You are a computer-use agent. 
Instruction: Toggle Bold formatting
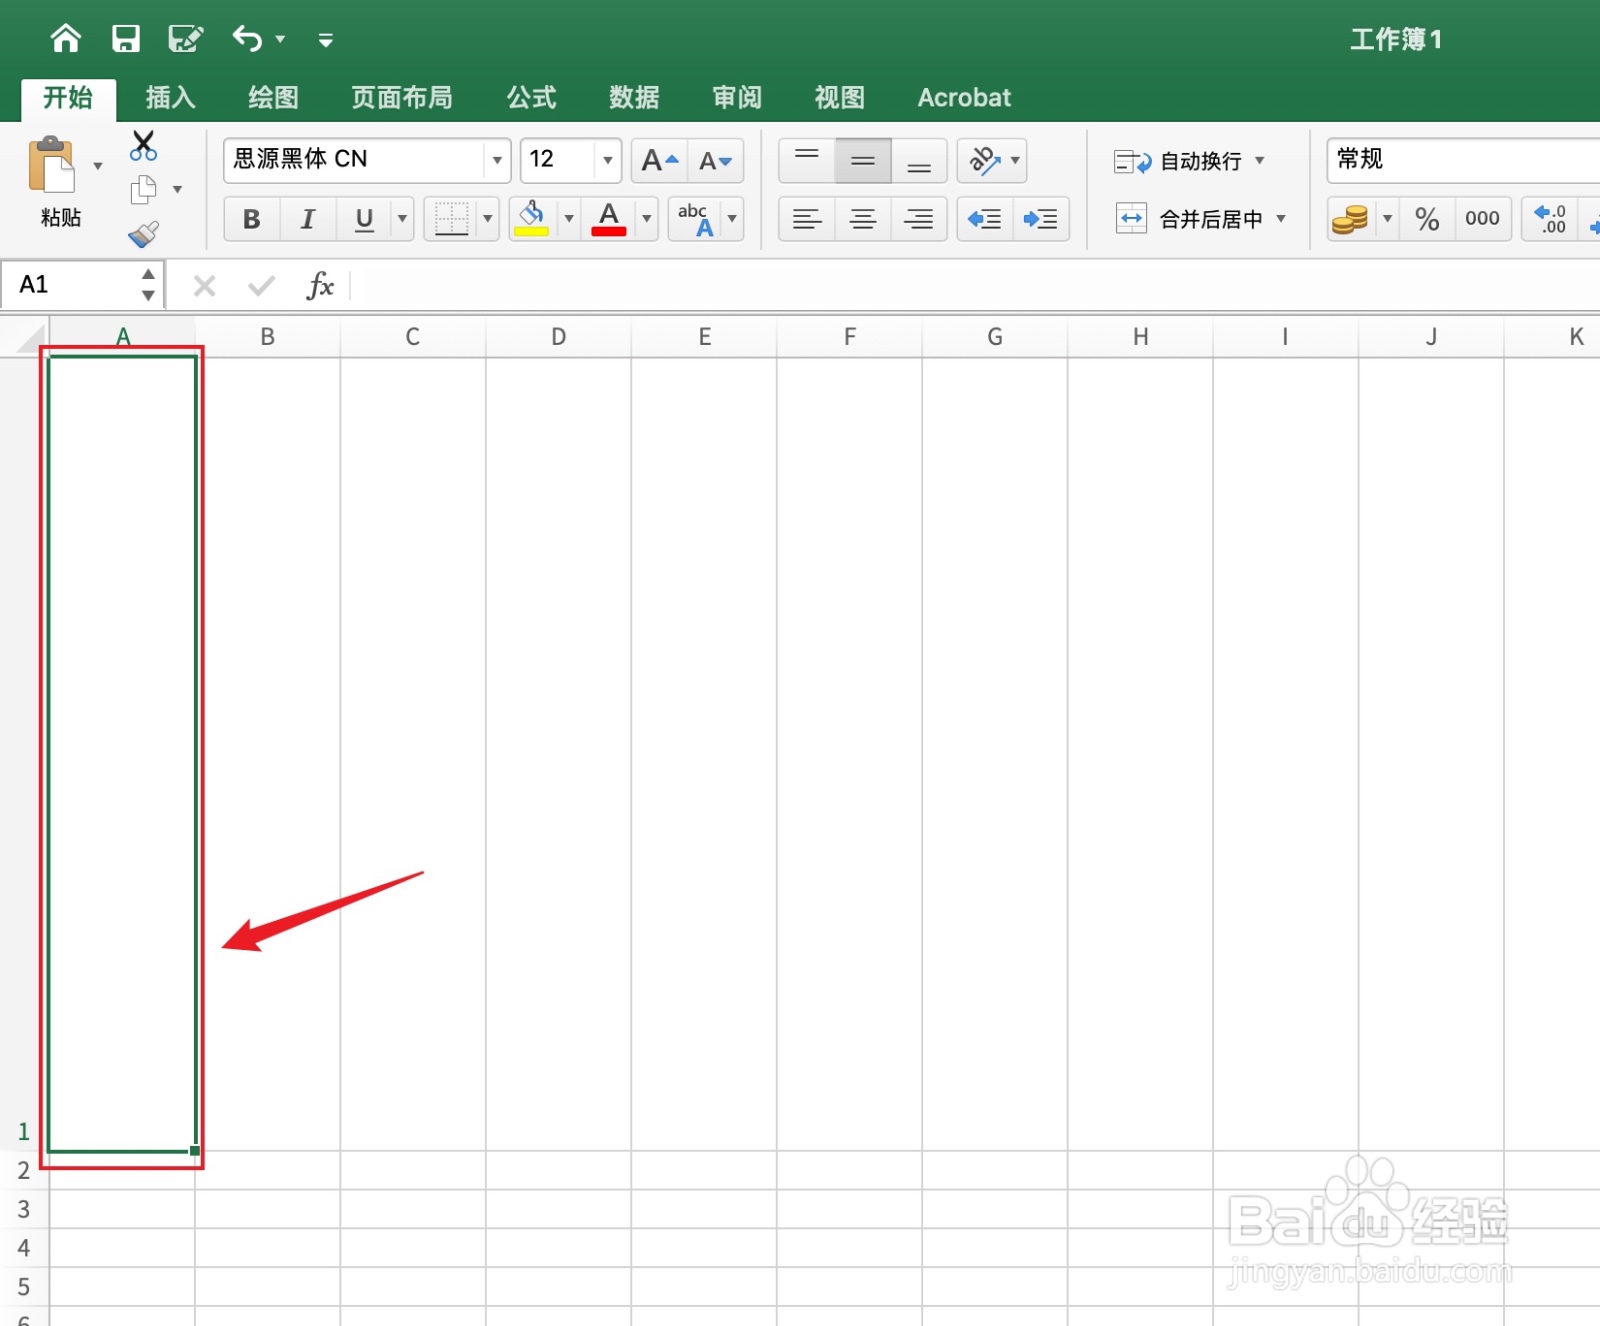click(252, 219)
